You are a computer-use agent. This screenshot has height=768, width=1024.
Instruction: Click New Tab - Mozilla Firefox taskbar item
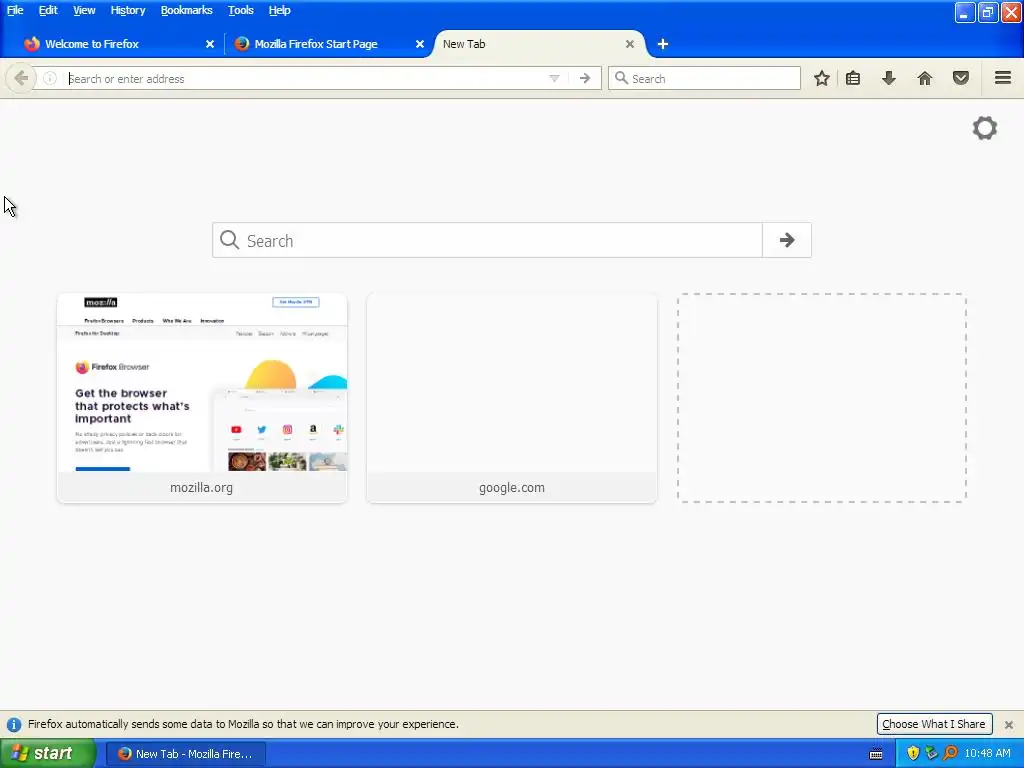tap(185, 754)
